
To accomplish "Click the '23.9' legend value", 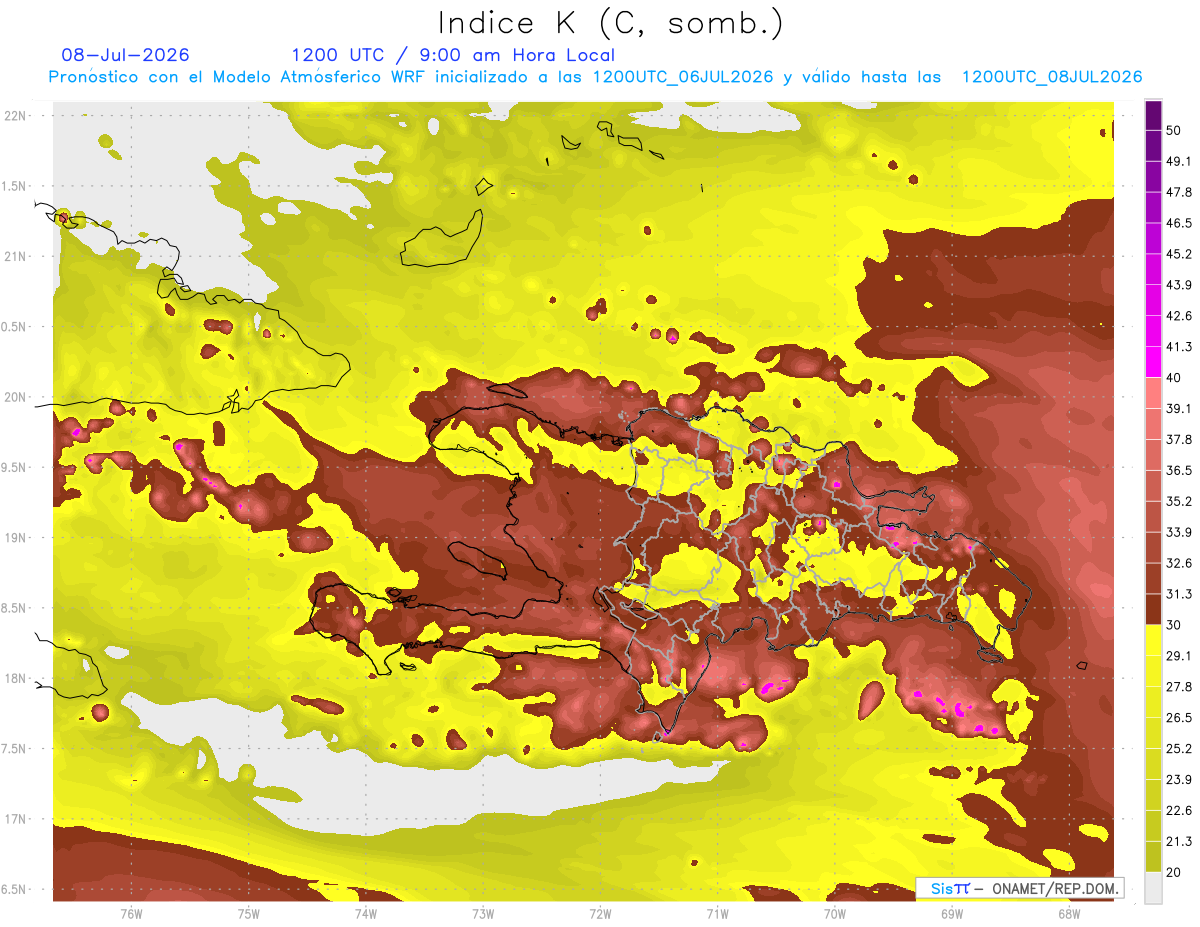I will pyautogui.click(x=1179, y=780).
